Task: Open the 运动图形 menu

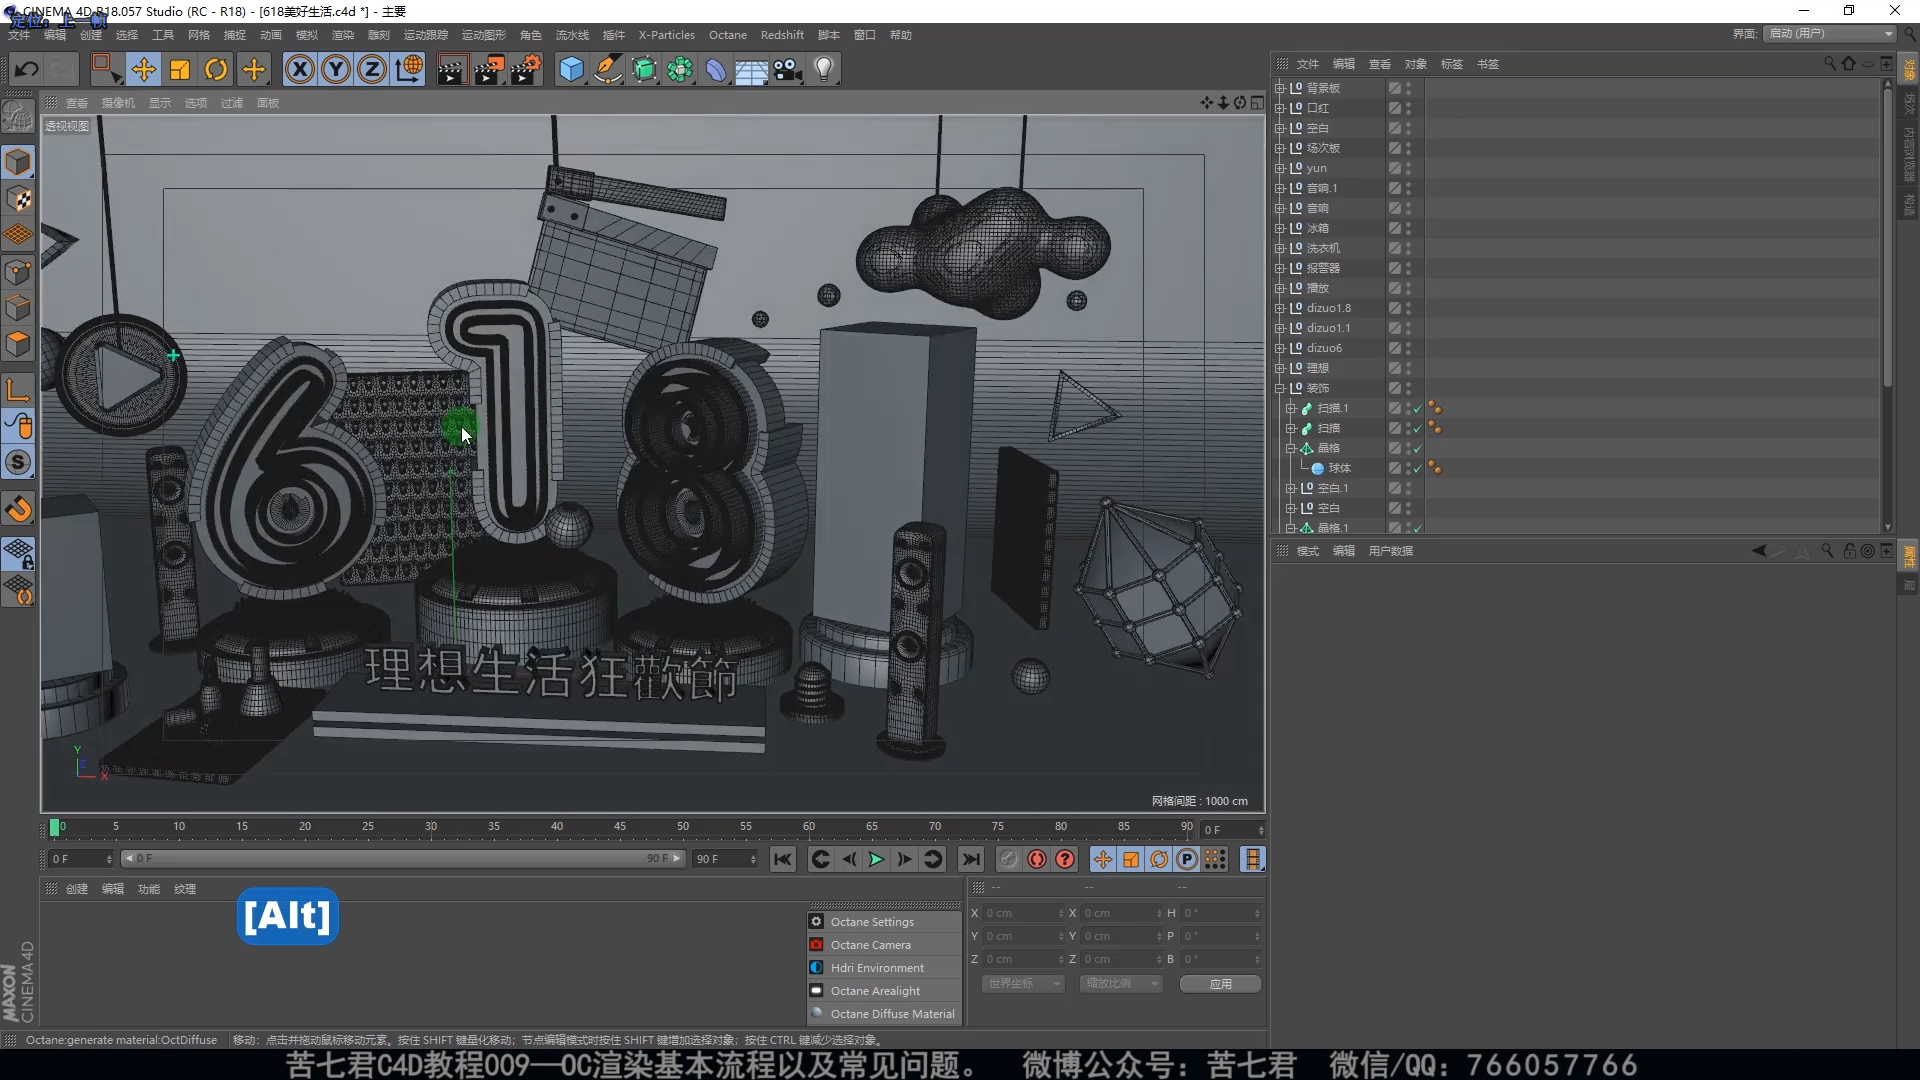Action: 483,35
